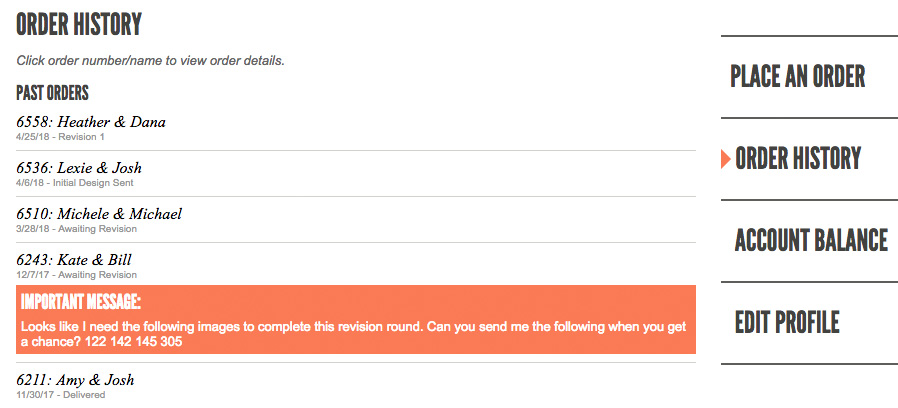Click the 4/25/18 Revision 1 status line

point(60,137)
